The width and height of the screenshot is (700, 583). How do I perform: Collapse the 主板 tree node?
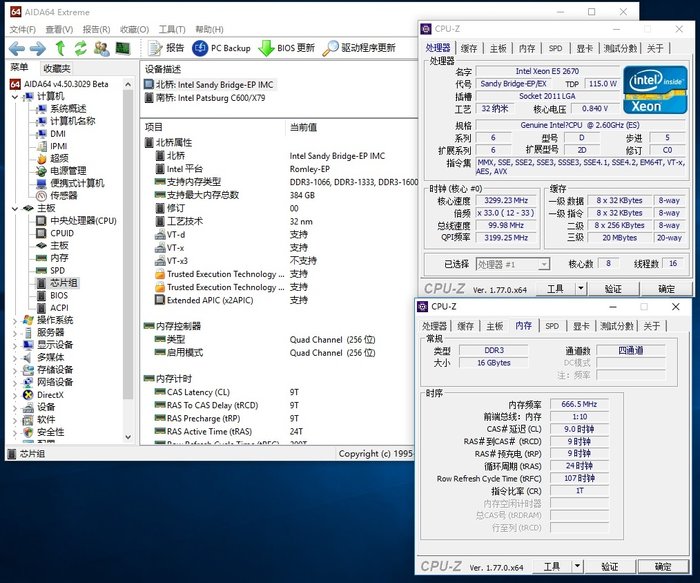pos(15,208)
